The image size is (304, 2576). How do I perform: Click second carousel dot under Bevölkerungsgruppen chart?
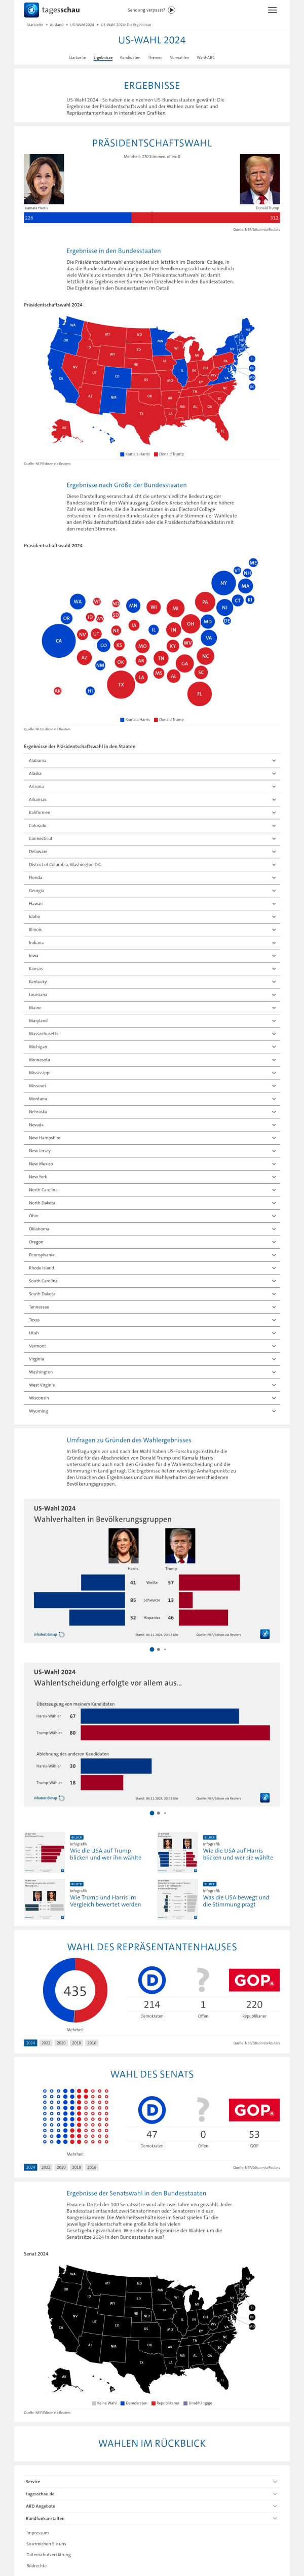coord(157,1649)
